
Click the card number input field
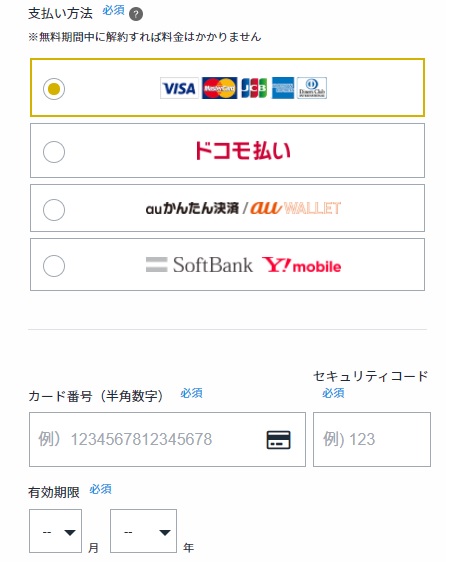[x=167, y=439]
